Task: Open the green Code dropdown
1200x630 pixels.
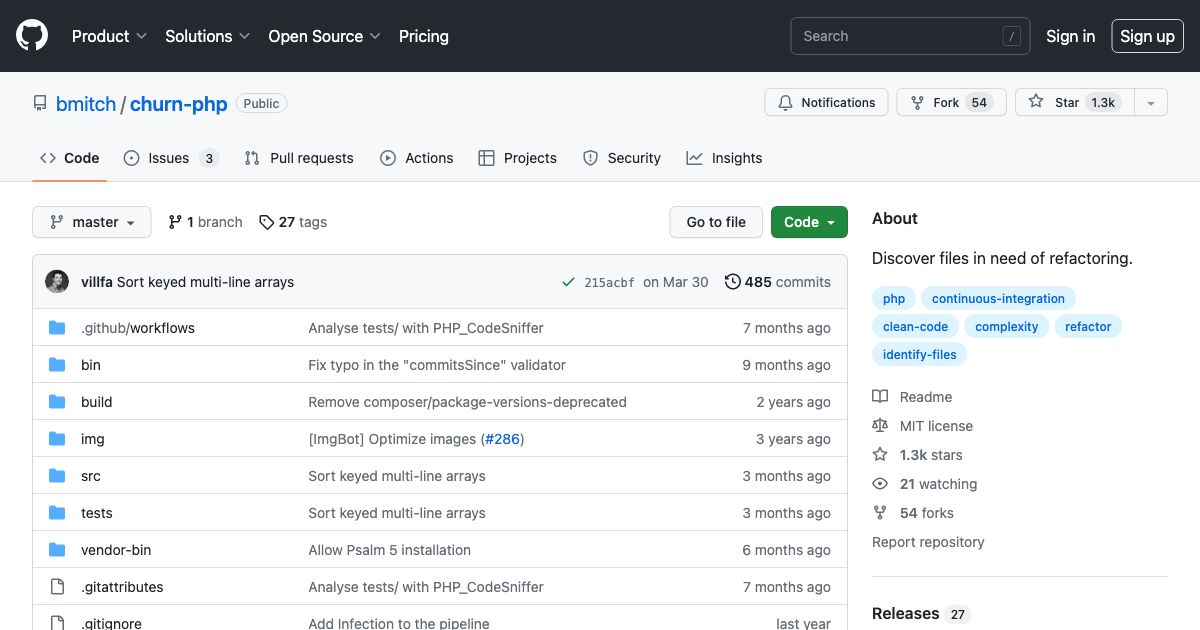Action: coord(809,222)
